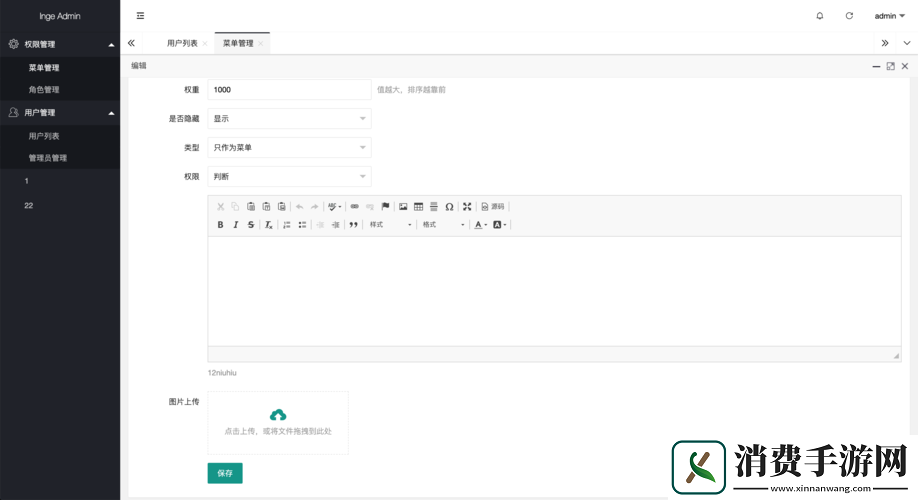The image size is (918, 500).
Task: Open 角色管理 in the sidebar menu
Action: (44, 90)
